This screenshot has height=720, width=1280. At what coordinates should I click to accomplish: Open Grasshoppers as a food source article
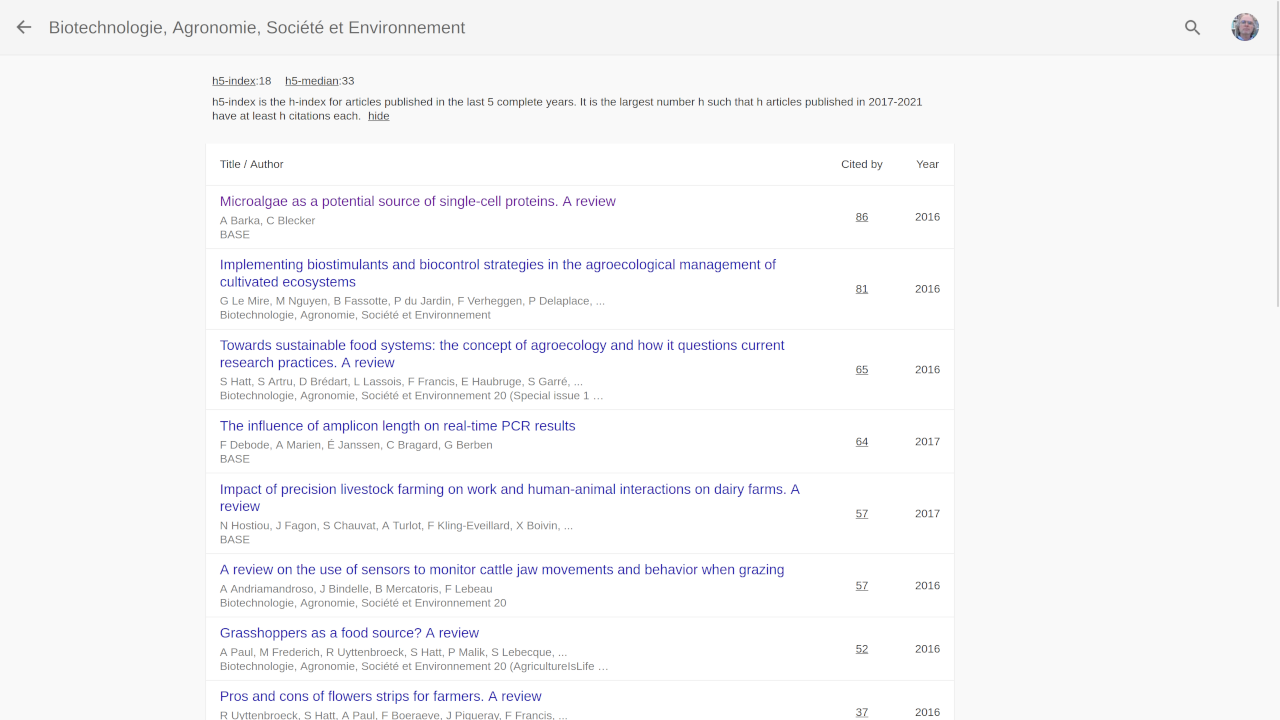pos(349,633)
